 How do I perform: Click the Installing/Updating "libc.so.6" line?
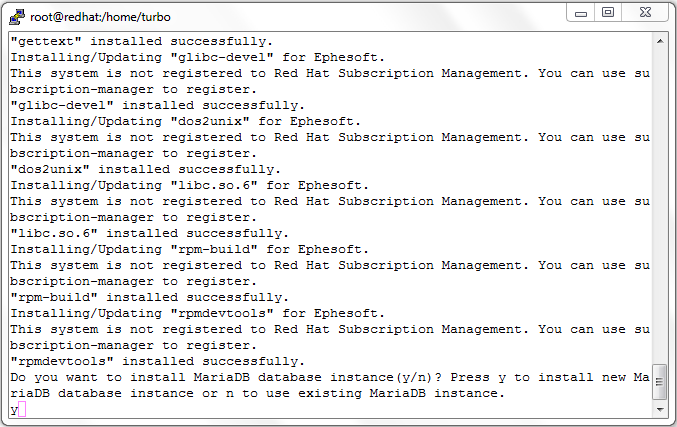[190, 185]
